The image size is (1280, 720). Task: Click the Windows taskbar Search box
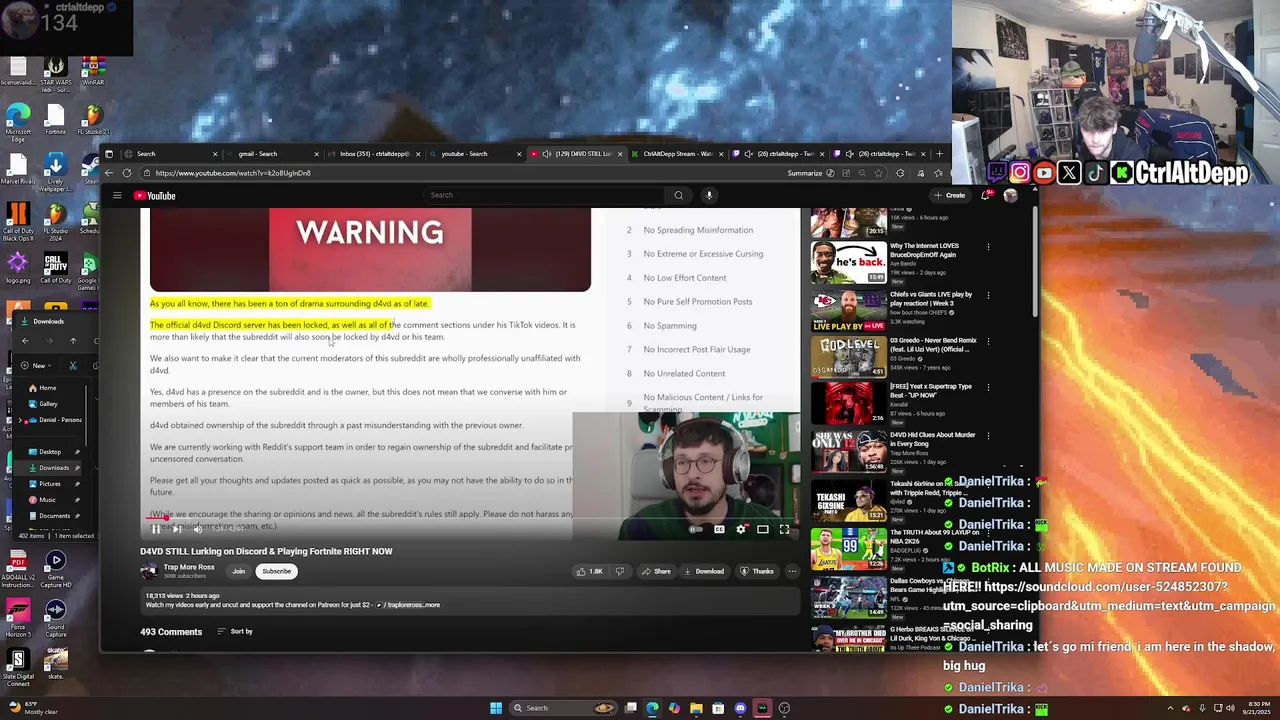tap(565, 708)
